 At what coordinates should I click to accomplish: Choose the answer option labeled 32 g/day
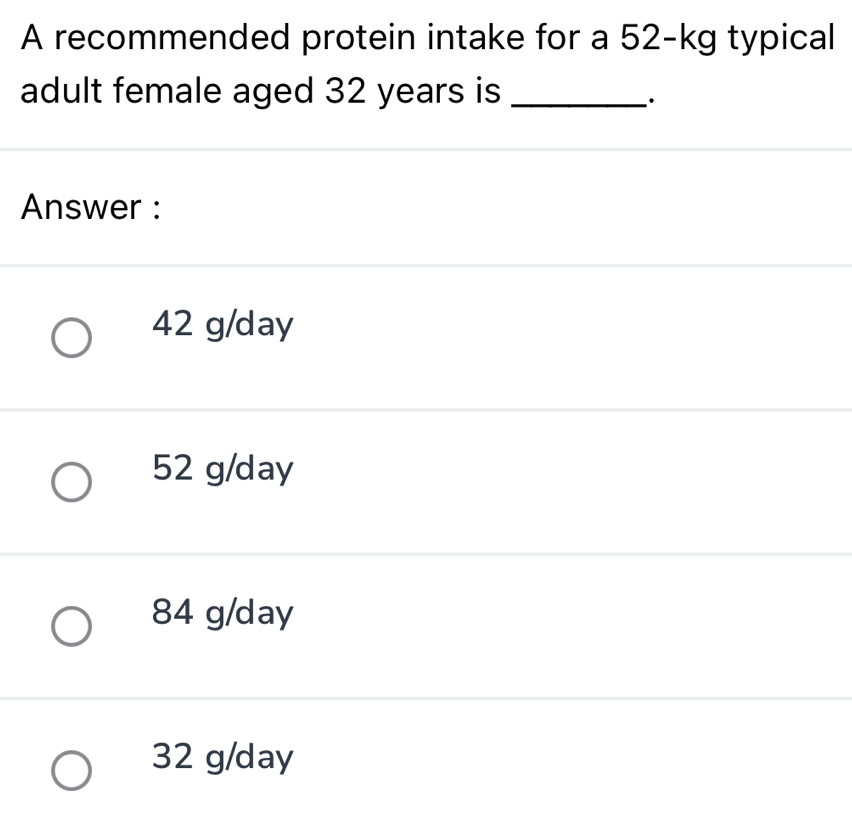tap(222, 757)
